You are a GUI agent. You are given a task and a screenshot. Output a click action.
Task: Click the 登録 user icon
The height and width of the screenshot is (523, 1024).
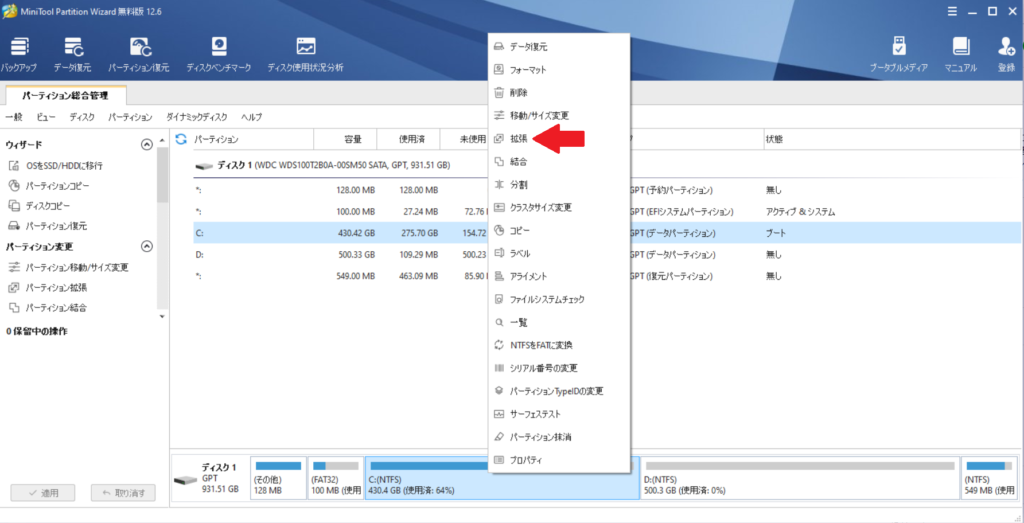1006,54
